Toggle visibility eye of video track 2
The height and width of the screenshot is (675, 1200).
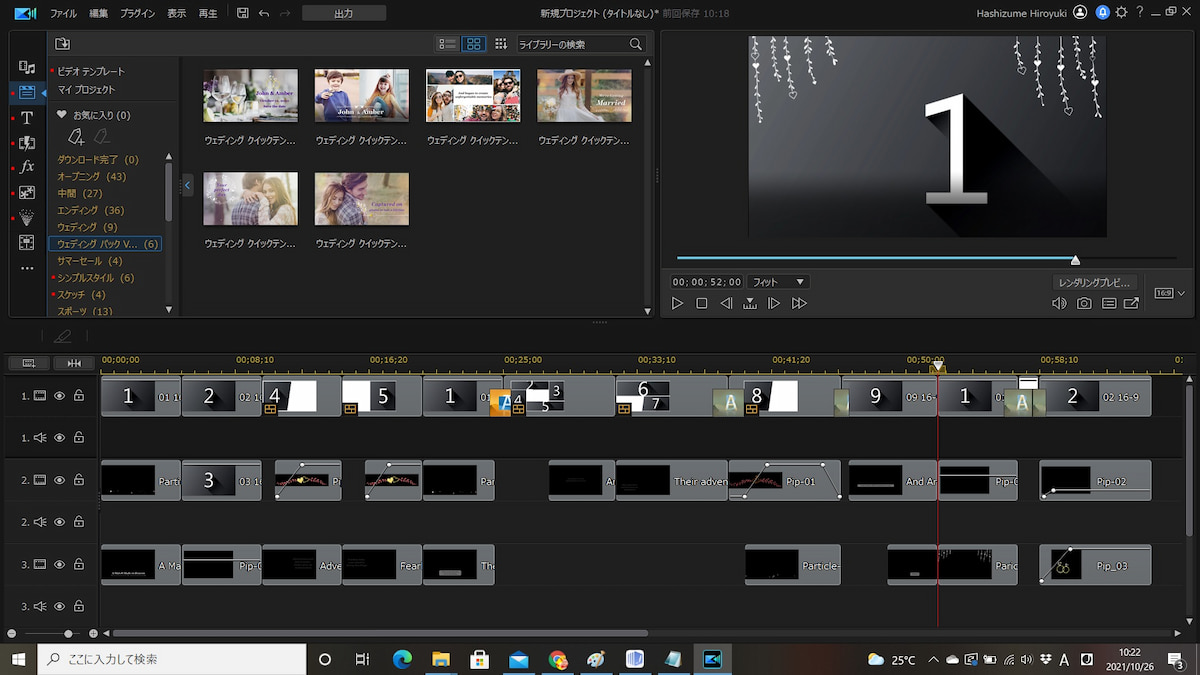point(59,480)
